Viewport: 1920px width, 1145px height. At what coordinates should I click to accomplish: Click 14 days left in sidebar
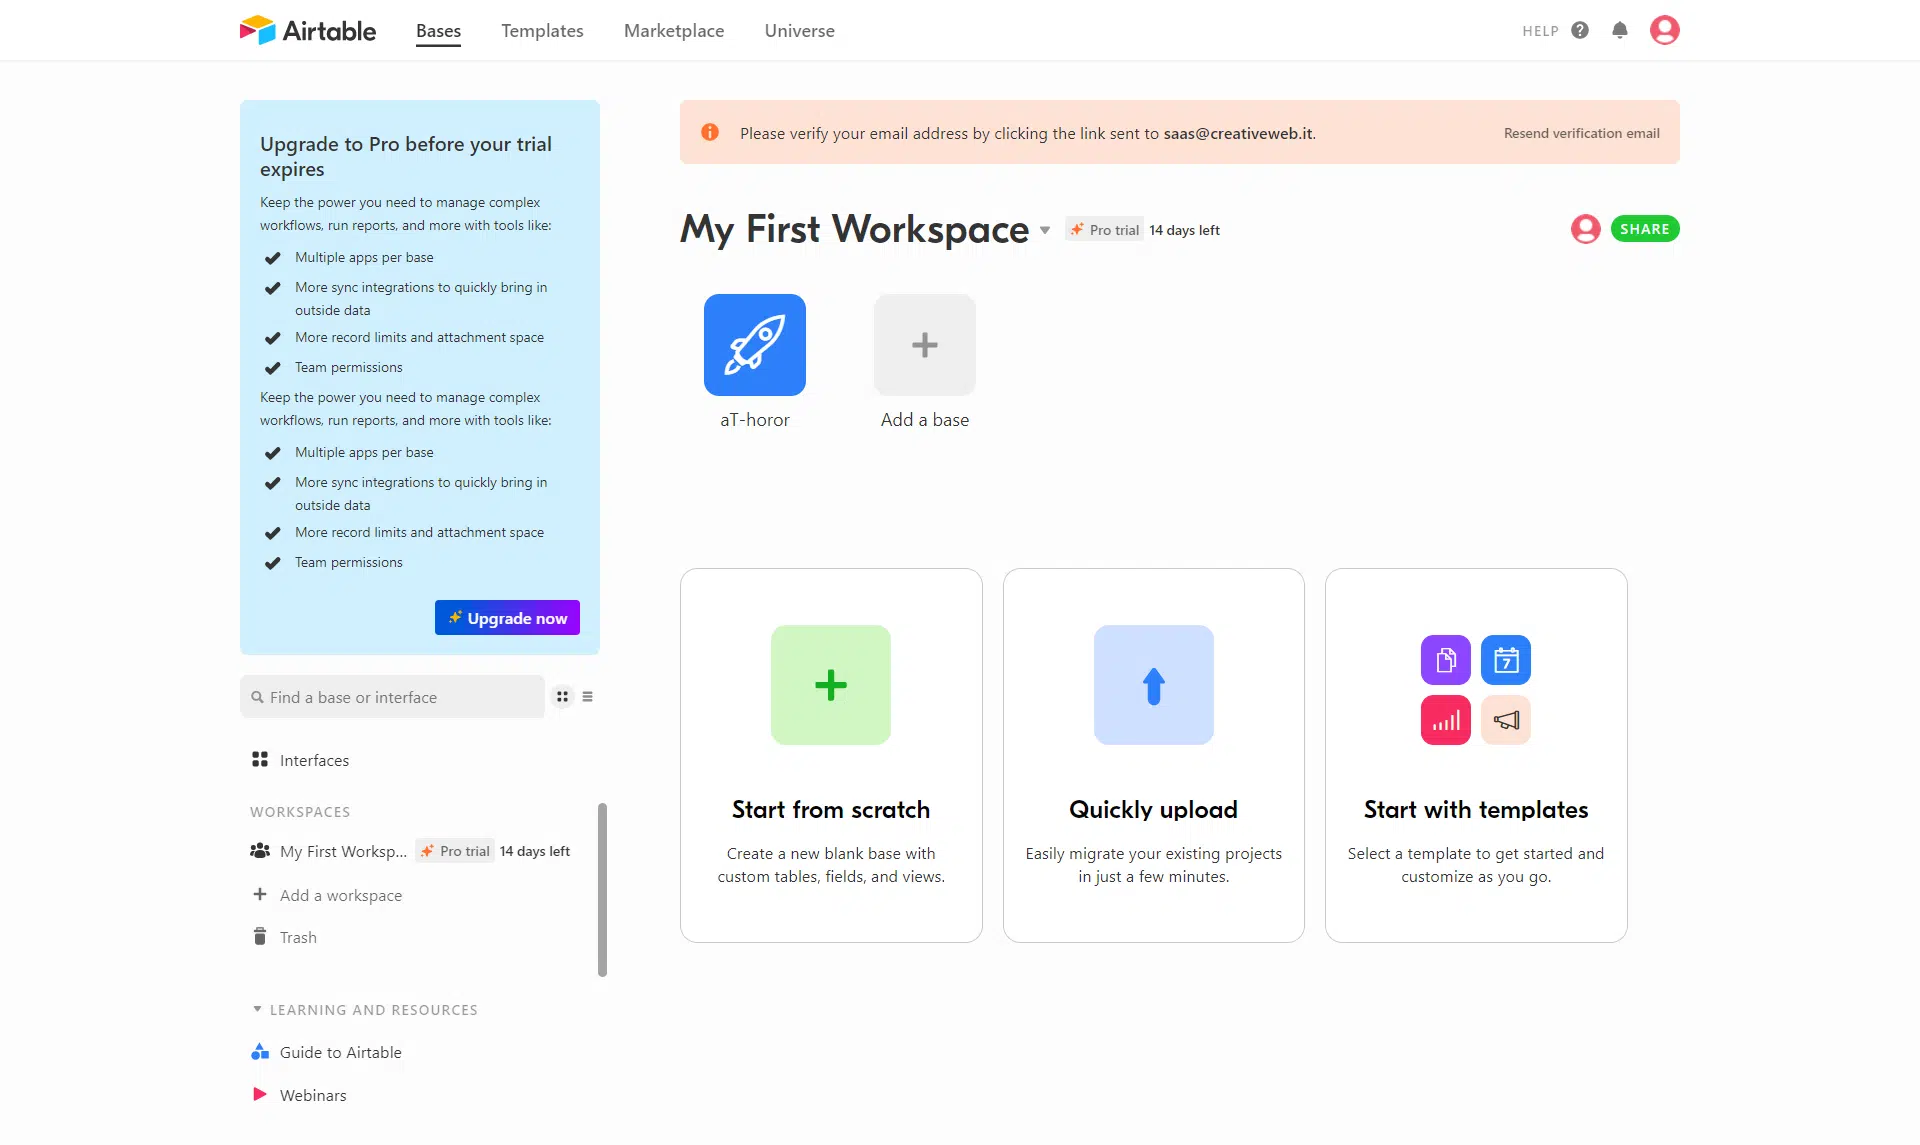(x=535, y=851)
